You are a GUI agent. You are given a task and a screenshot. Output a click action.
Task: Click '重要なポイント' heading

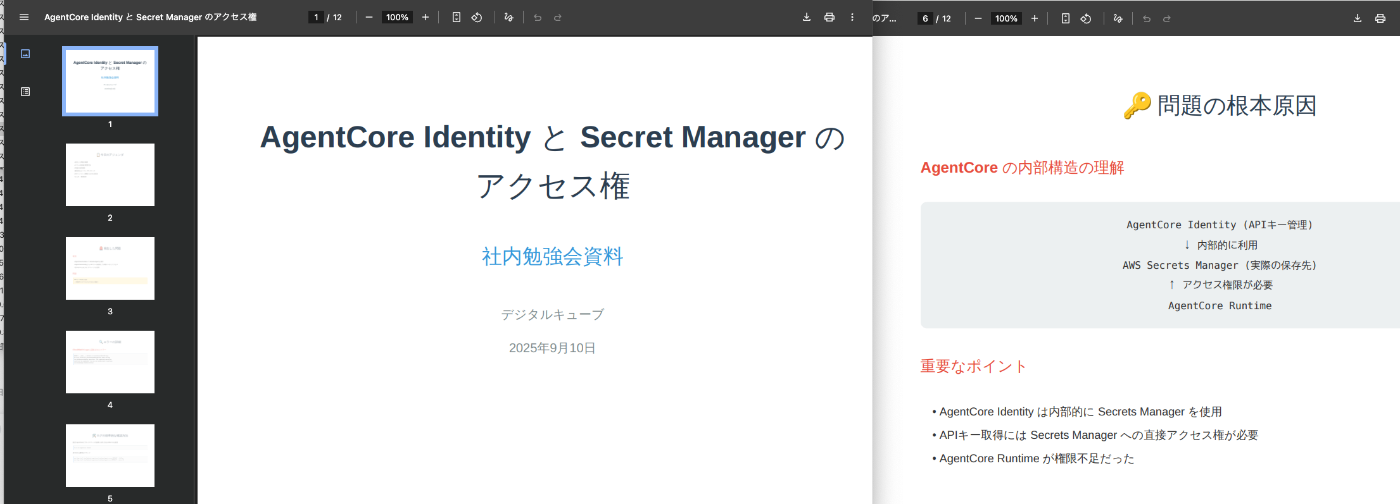[x=973, y=366]
